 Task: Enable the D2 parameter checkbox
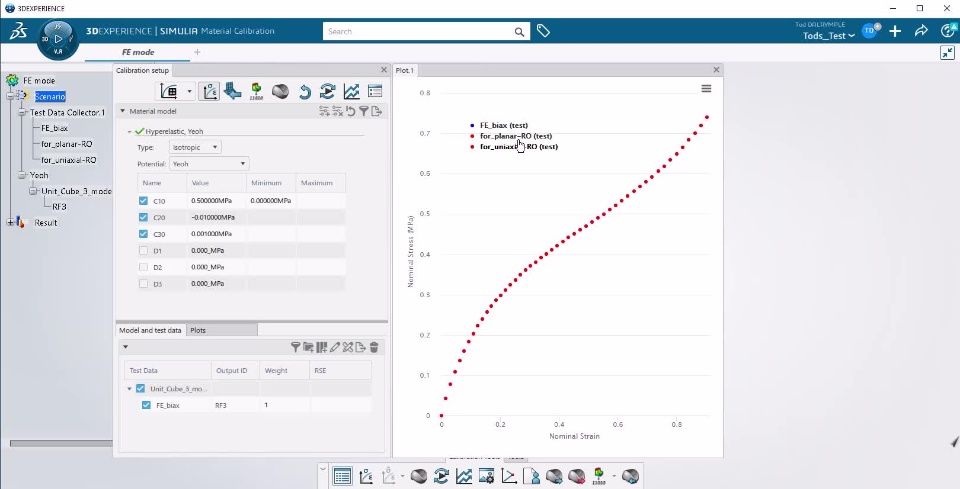[143, 267]
